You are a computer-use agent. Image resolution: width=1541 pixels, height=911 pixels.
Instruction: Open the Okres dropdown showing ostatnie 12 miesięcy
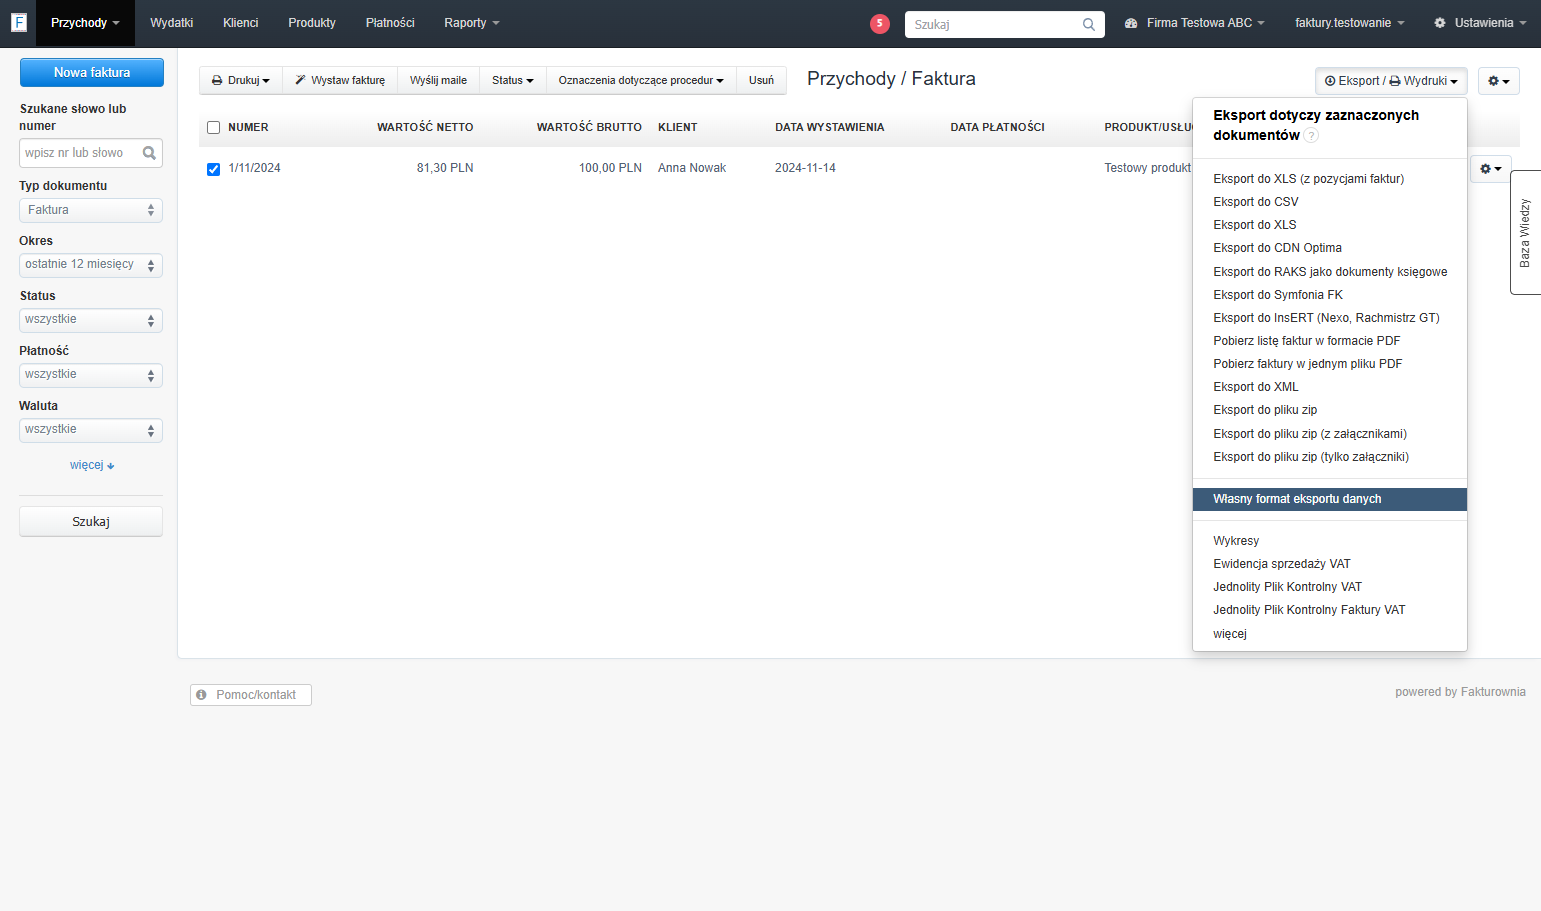91,265
